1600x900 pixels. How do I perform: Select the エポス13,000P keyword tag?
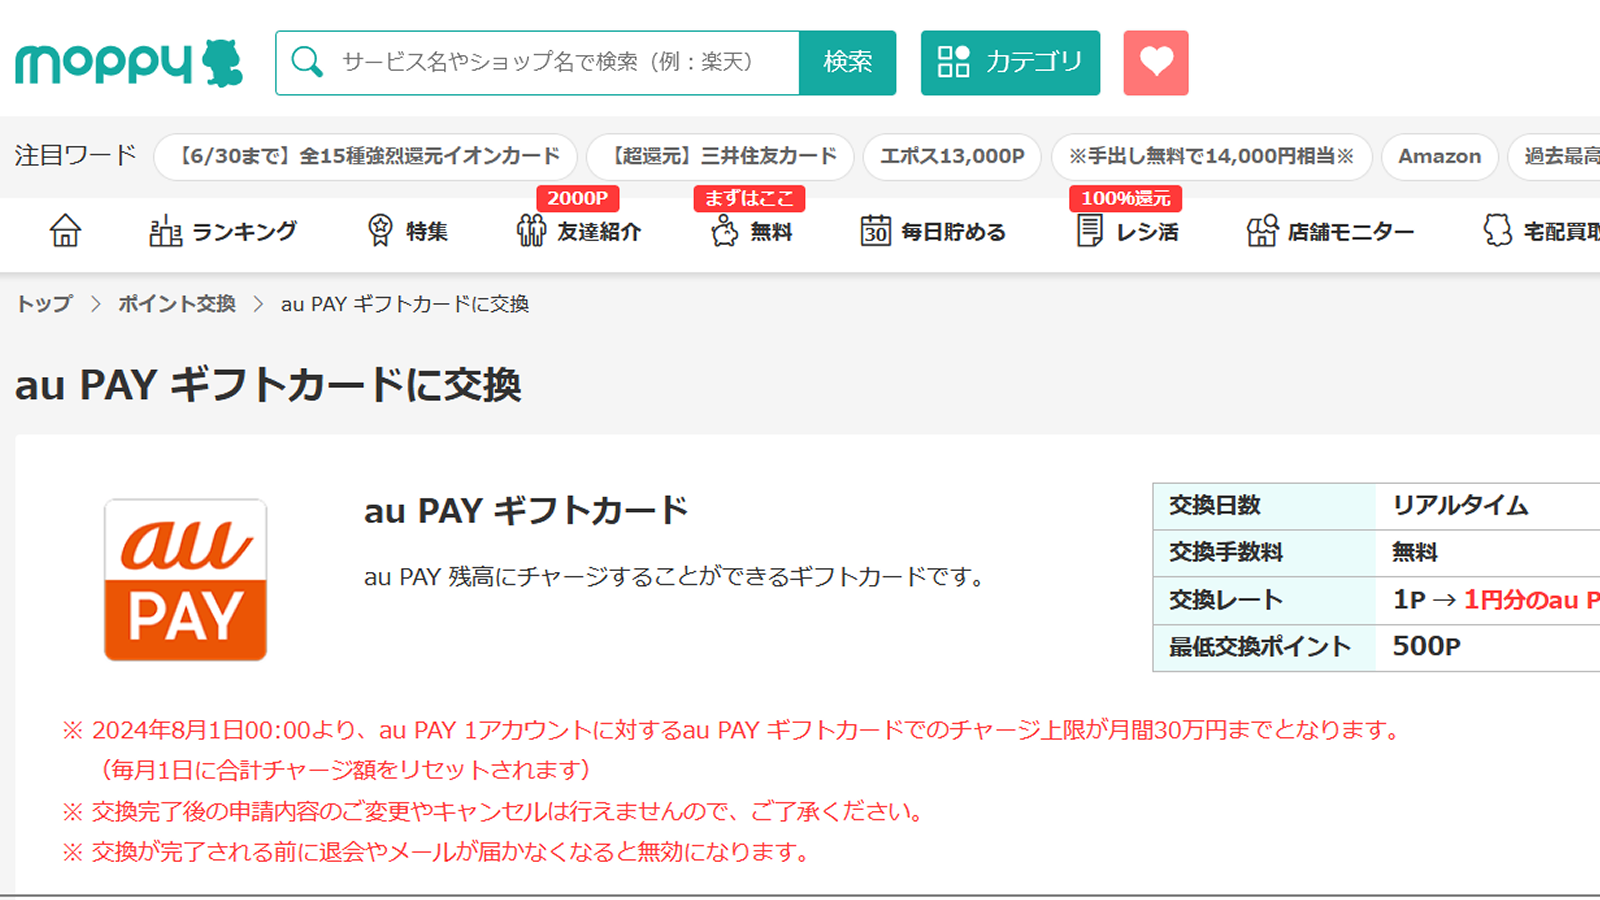coord(951,156)
